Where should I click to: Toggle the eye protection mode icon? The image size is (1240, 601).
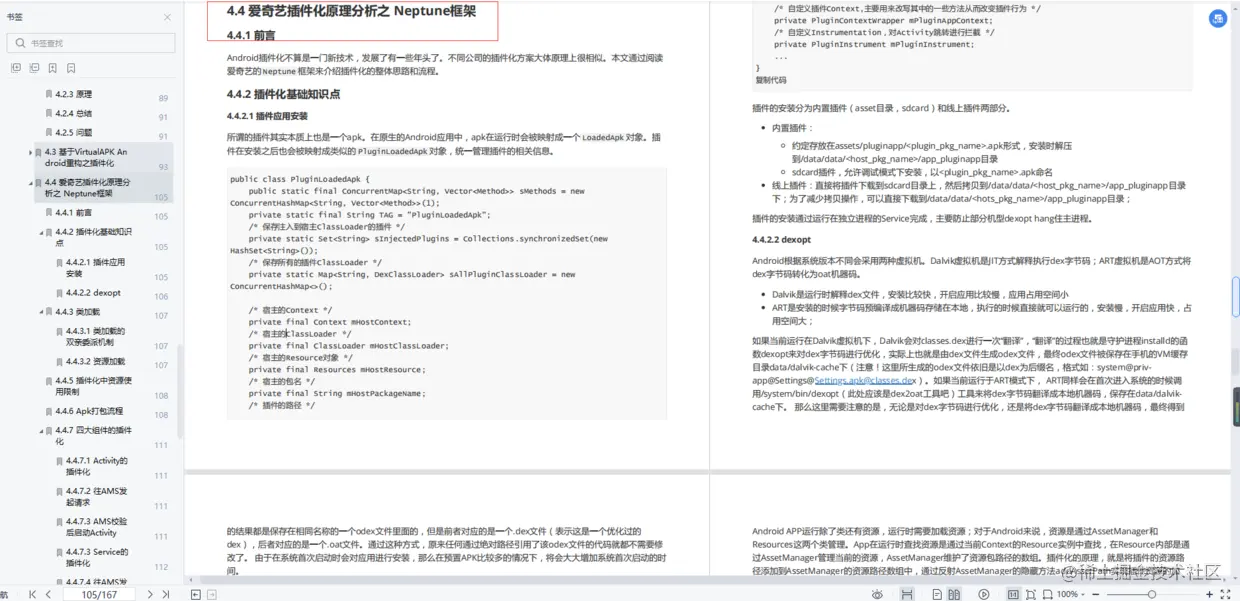[x=877, y=594]
